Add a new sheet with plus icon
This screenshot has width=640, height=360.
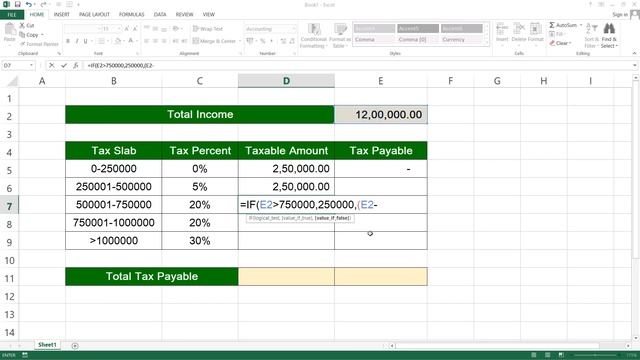click(x=75, y=346)
